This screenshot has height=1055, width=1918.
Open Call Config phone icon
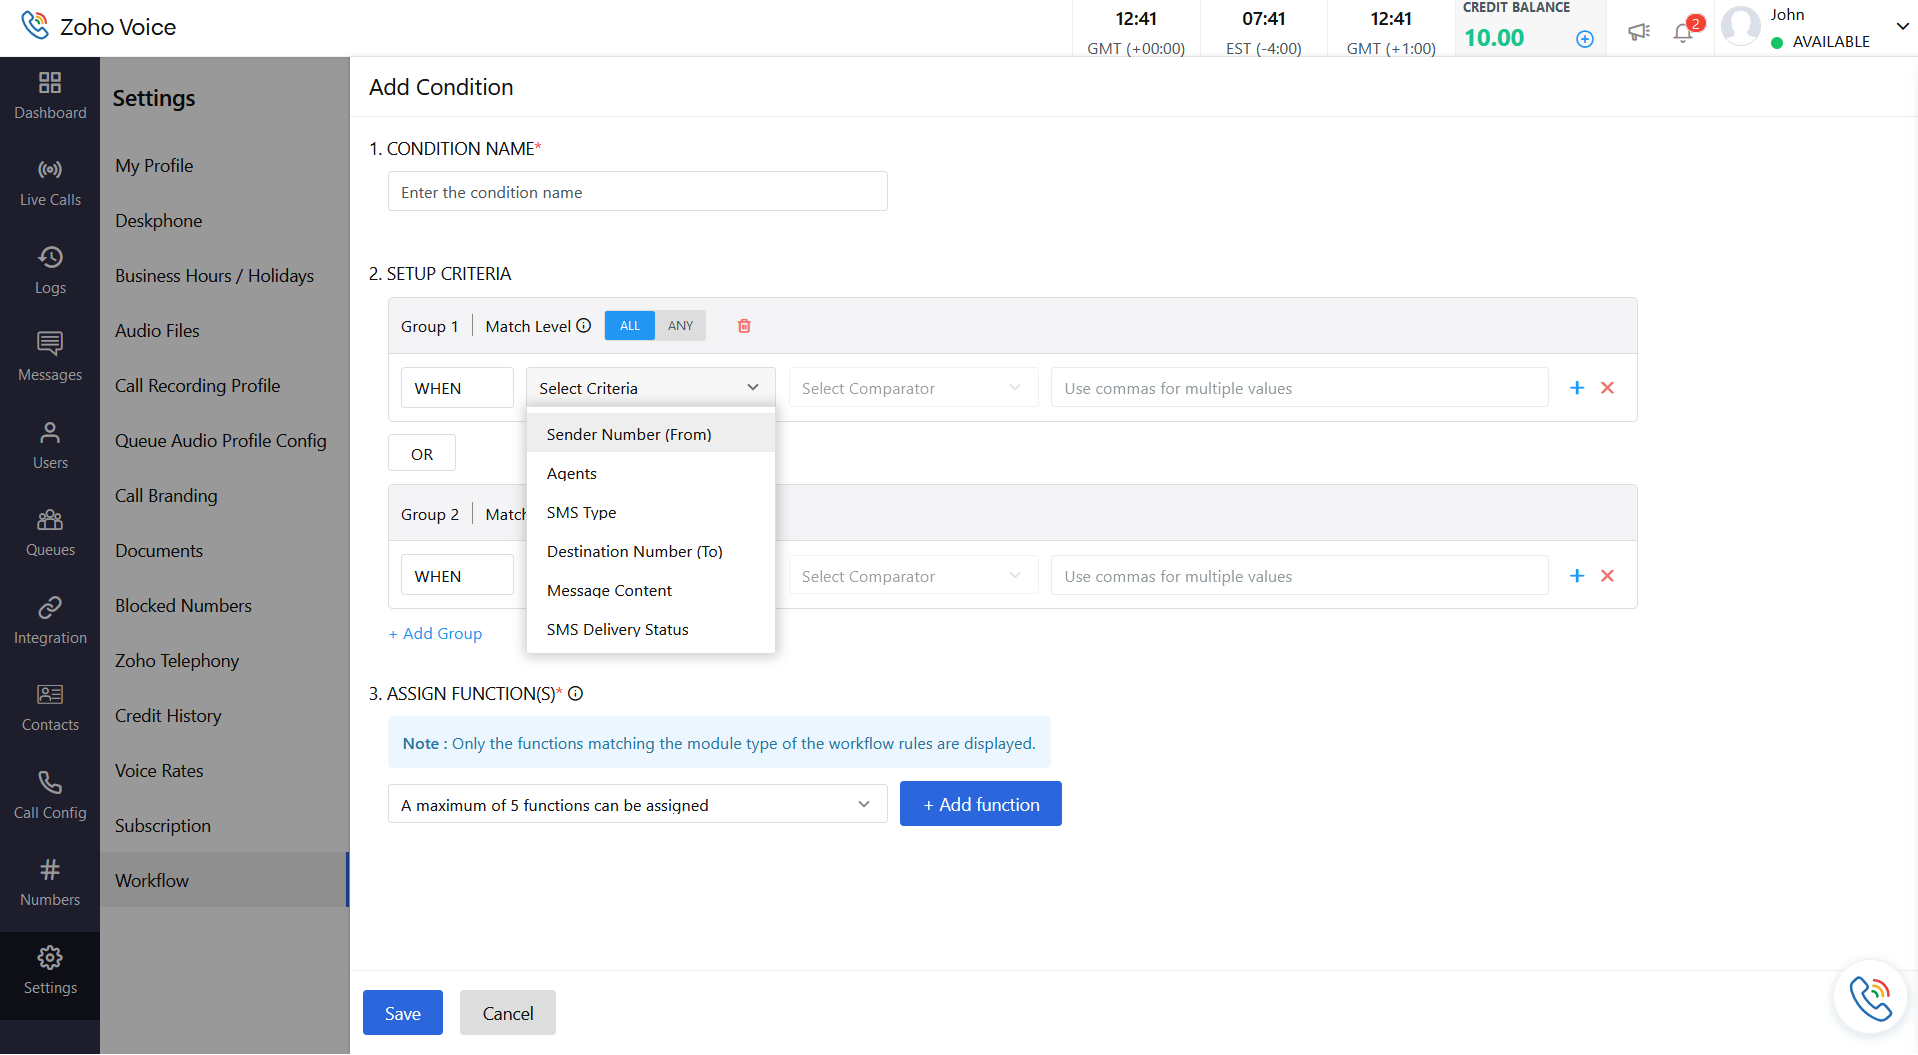[x=50, y=783]
